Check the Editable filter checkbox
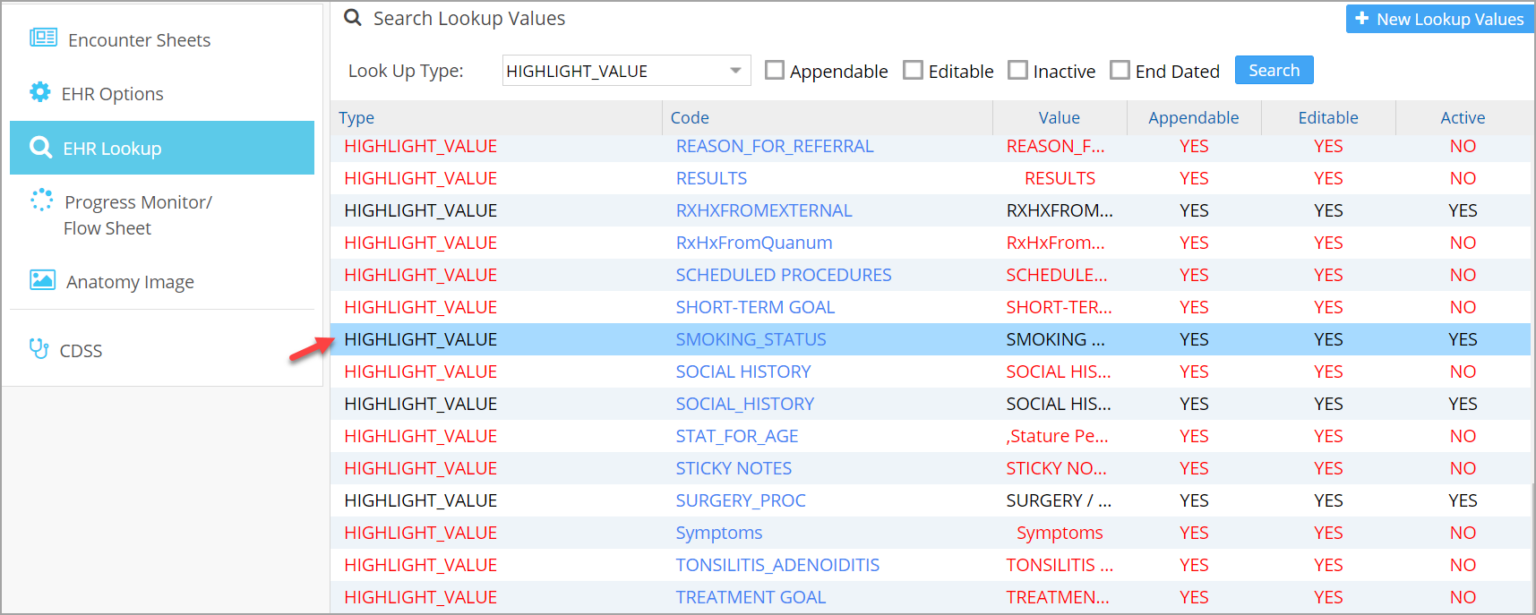This screenshot has width=1536, height=615. click(x=912, y=70)
